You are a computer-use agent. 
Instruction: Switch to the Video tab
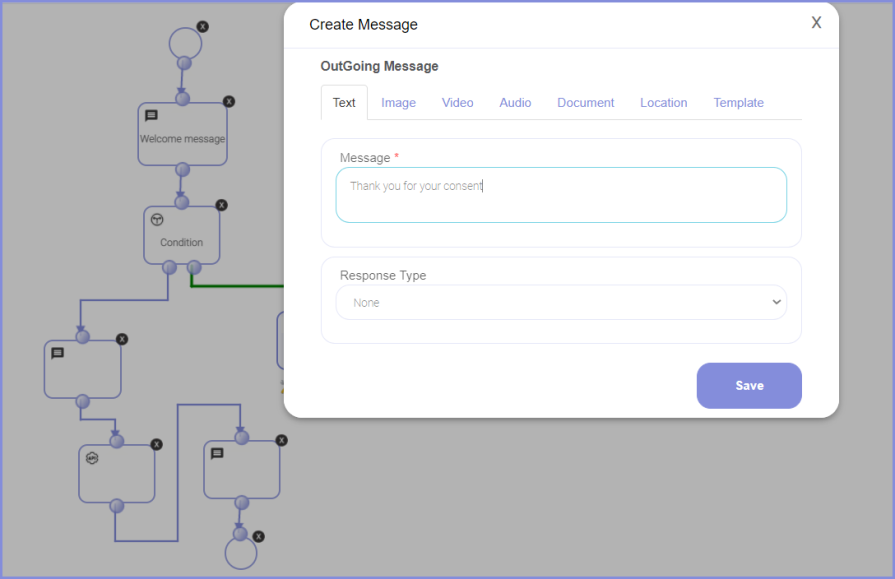tap(458, 103)
